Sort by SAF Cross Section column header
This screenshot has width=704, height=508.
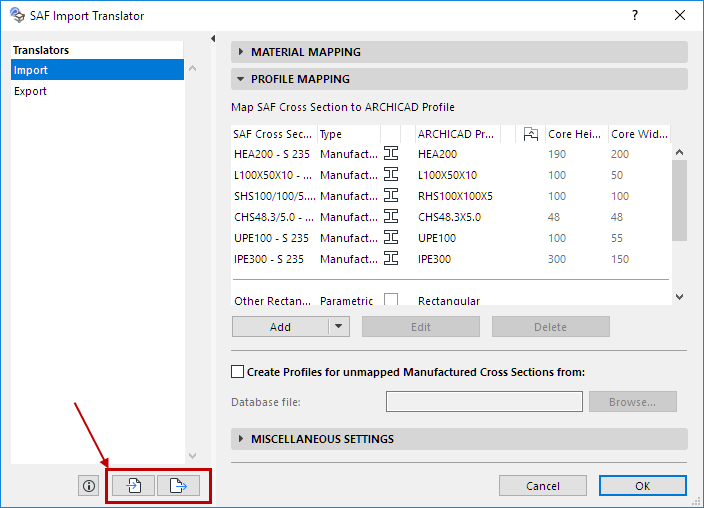point(274,134)
